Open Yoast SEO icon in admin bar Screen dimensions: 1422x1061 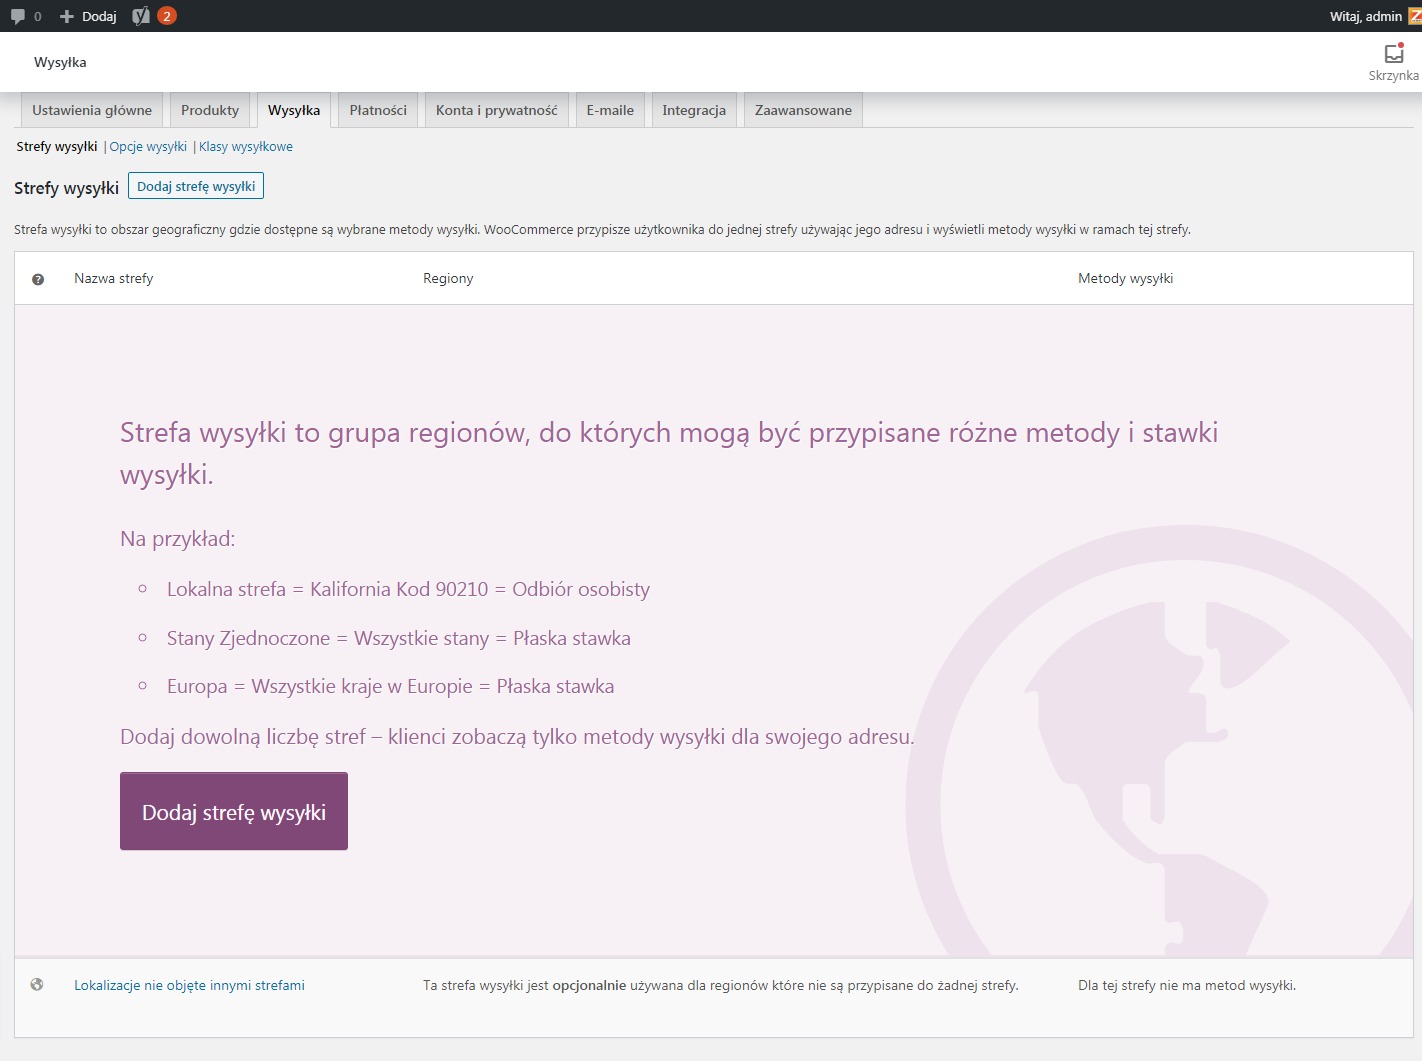click(x=141, y=16)
